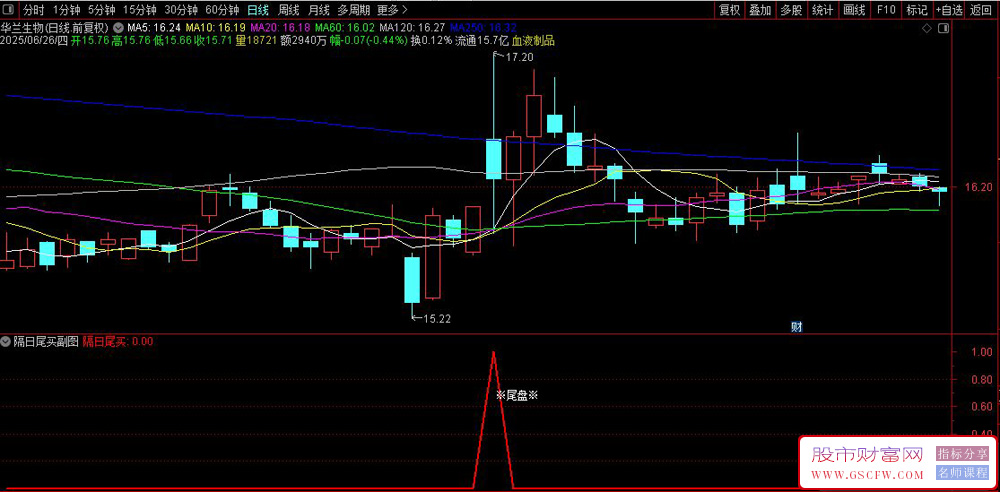Screen dimensions: 1000x492
Task: Switch to the 月线 monthly chart tab
Action: (318, 10)
